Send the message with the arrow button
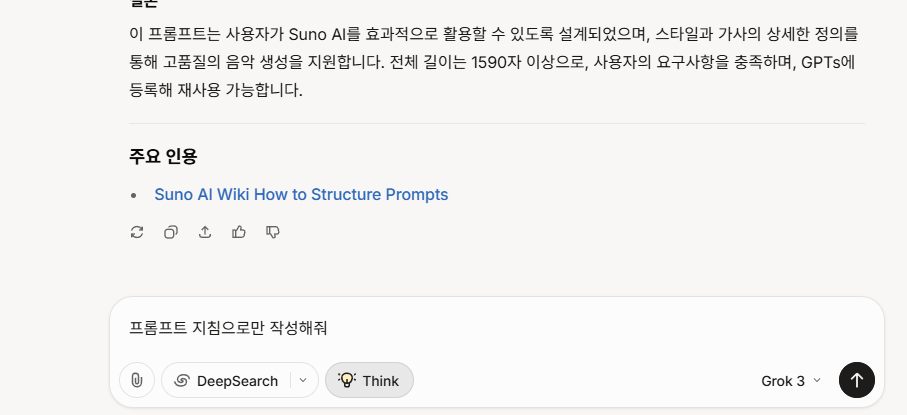The height and width of the screenshot is (415, 907). [857, 380]
